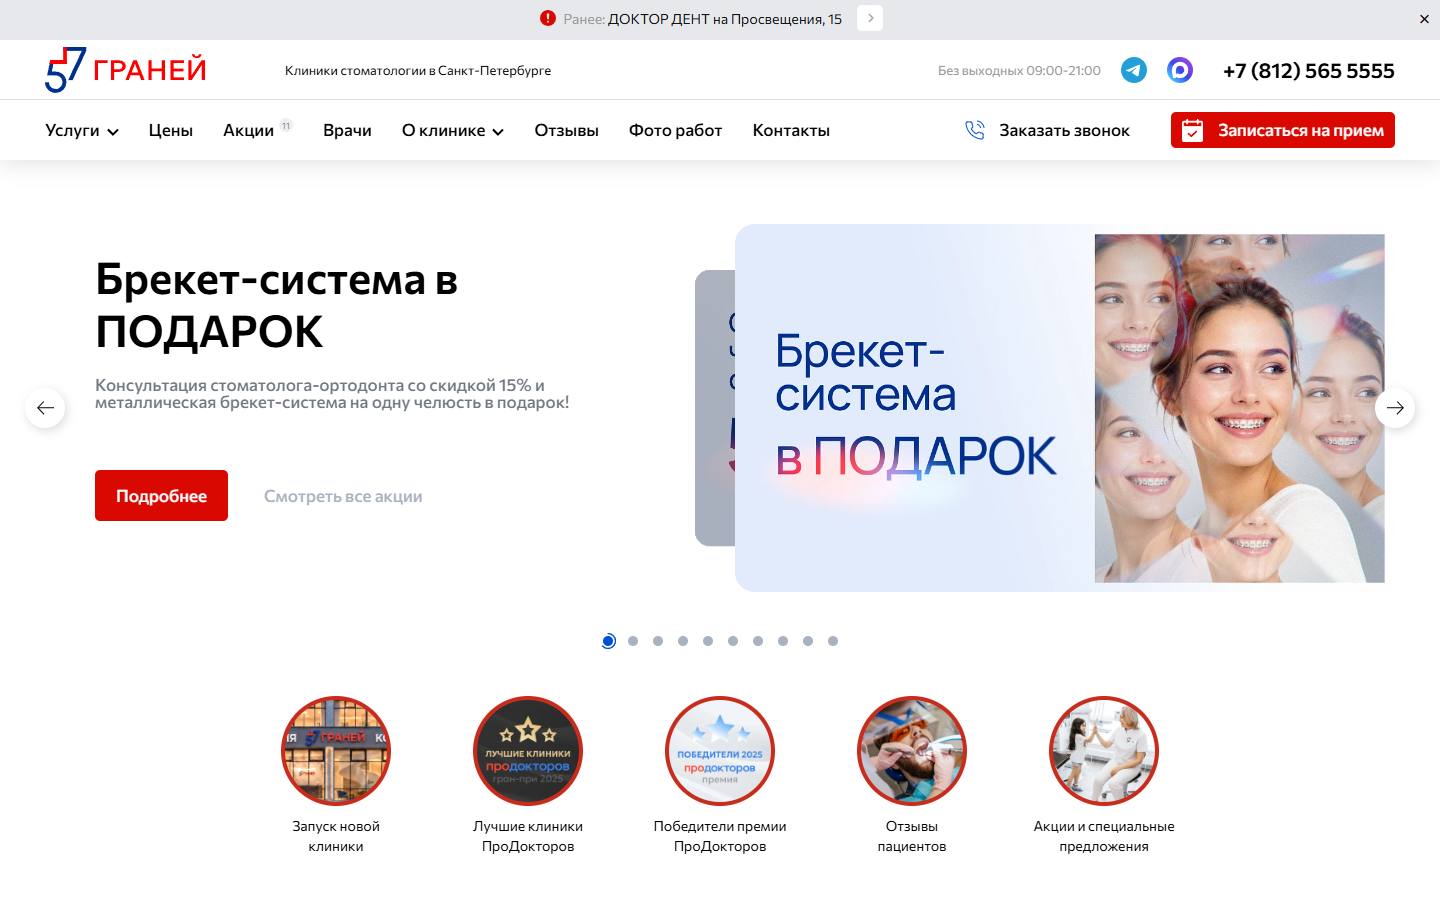The image size is (1440, 900).
Task: Go to previous slide with left arrow
Action: pyautogui.click(x=45, y=408)
